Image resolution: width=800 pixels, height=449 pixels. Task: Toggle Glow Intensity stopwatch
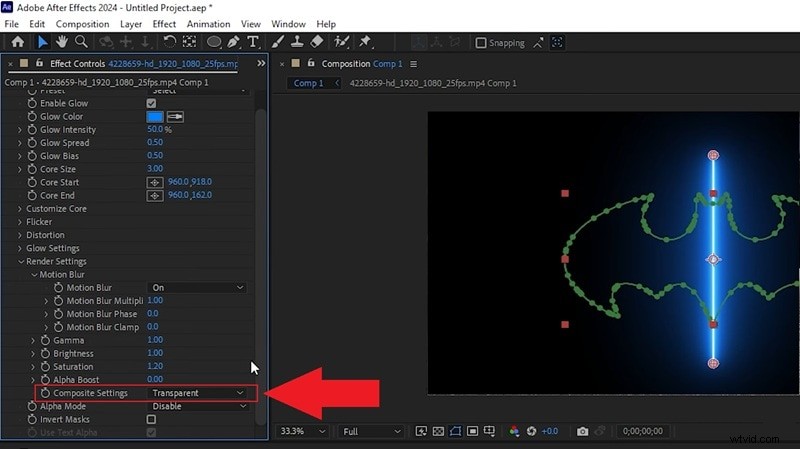coord(32,130)
